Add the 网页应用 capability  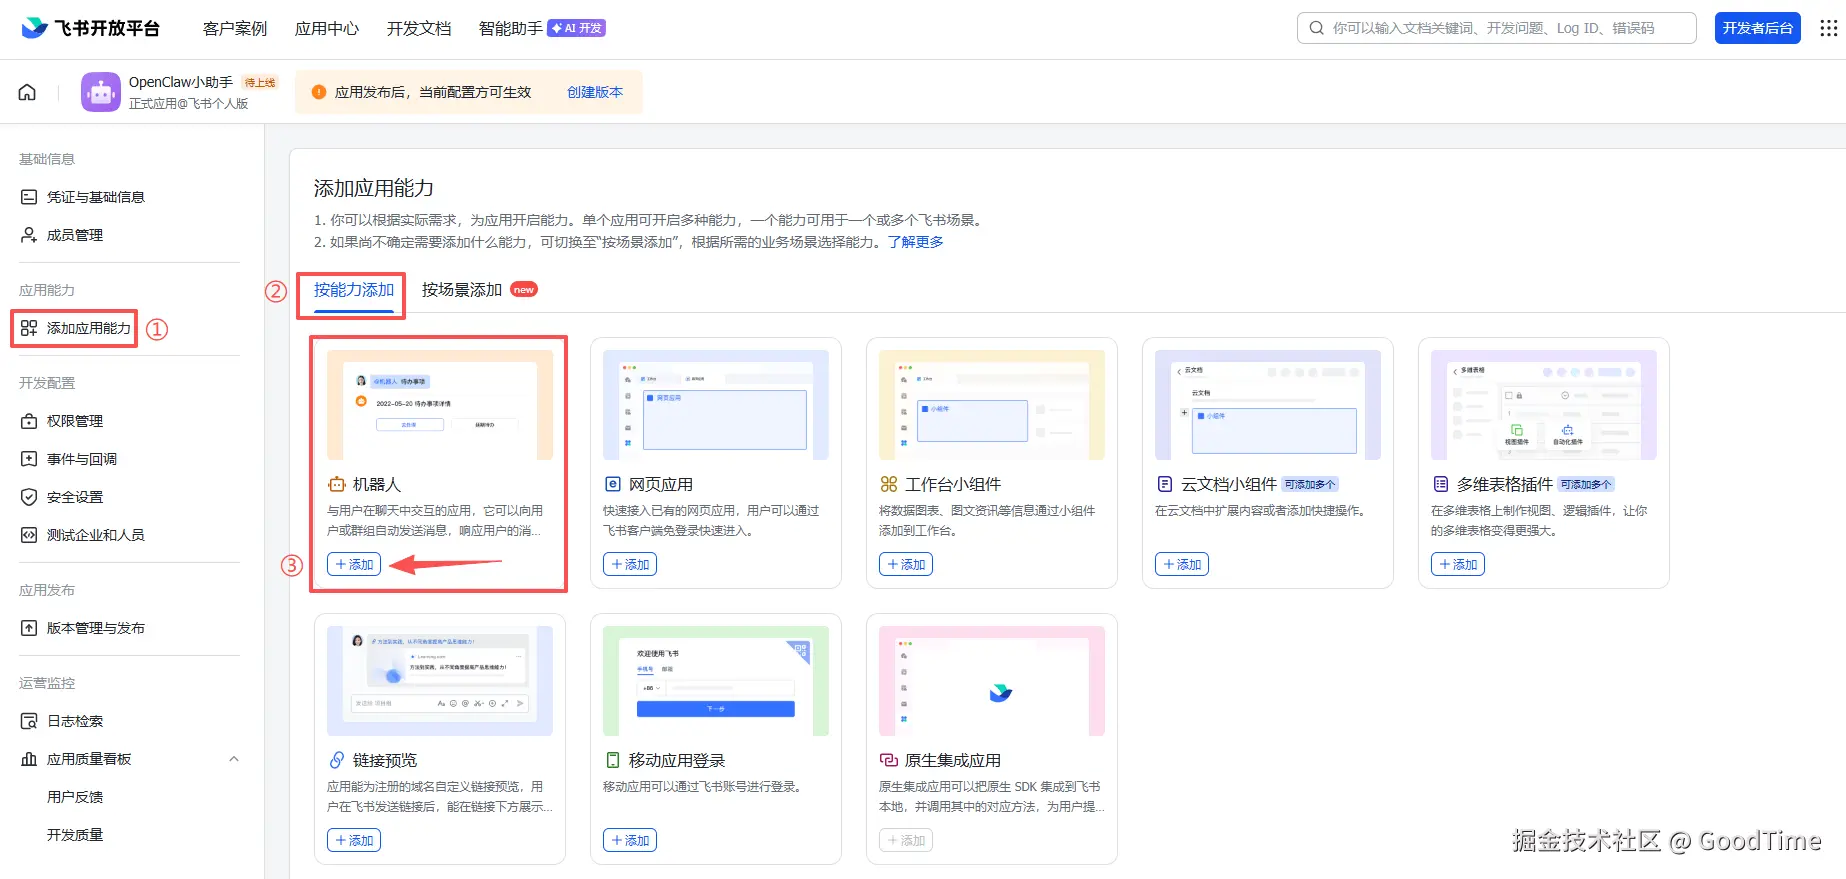tap(630, 564)
